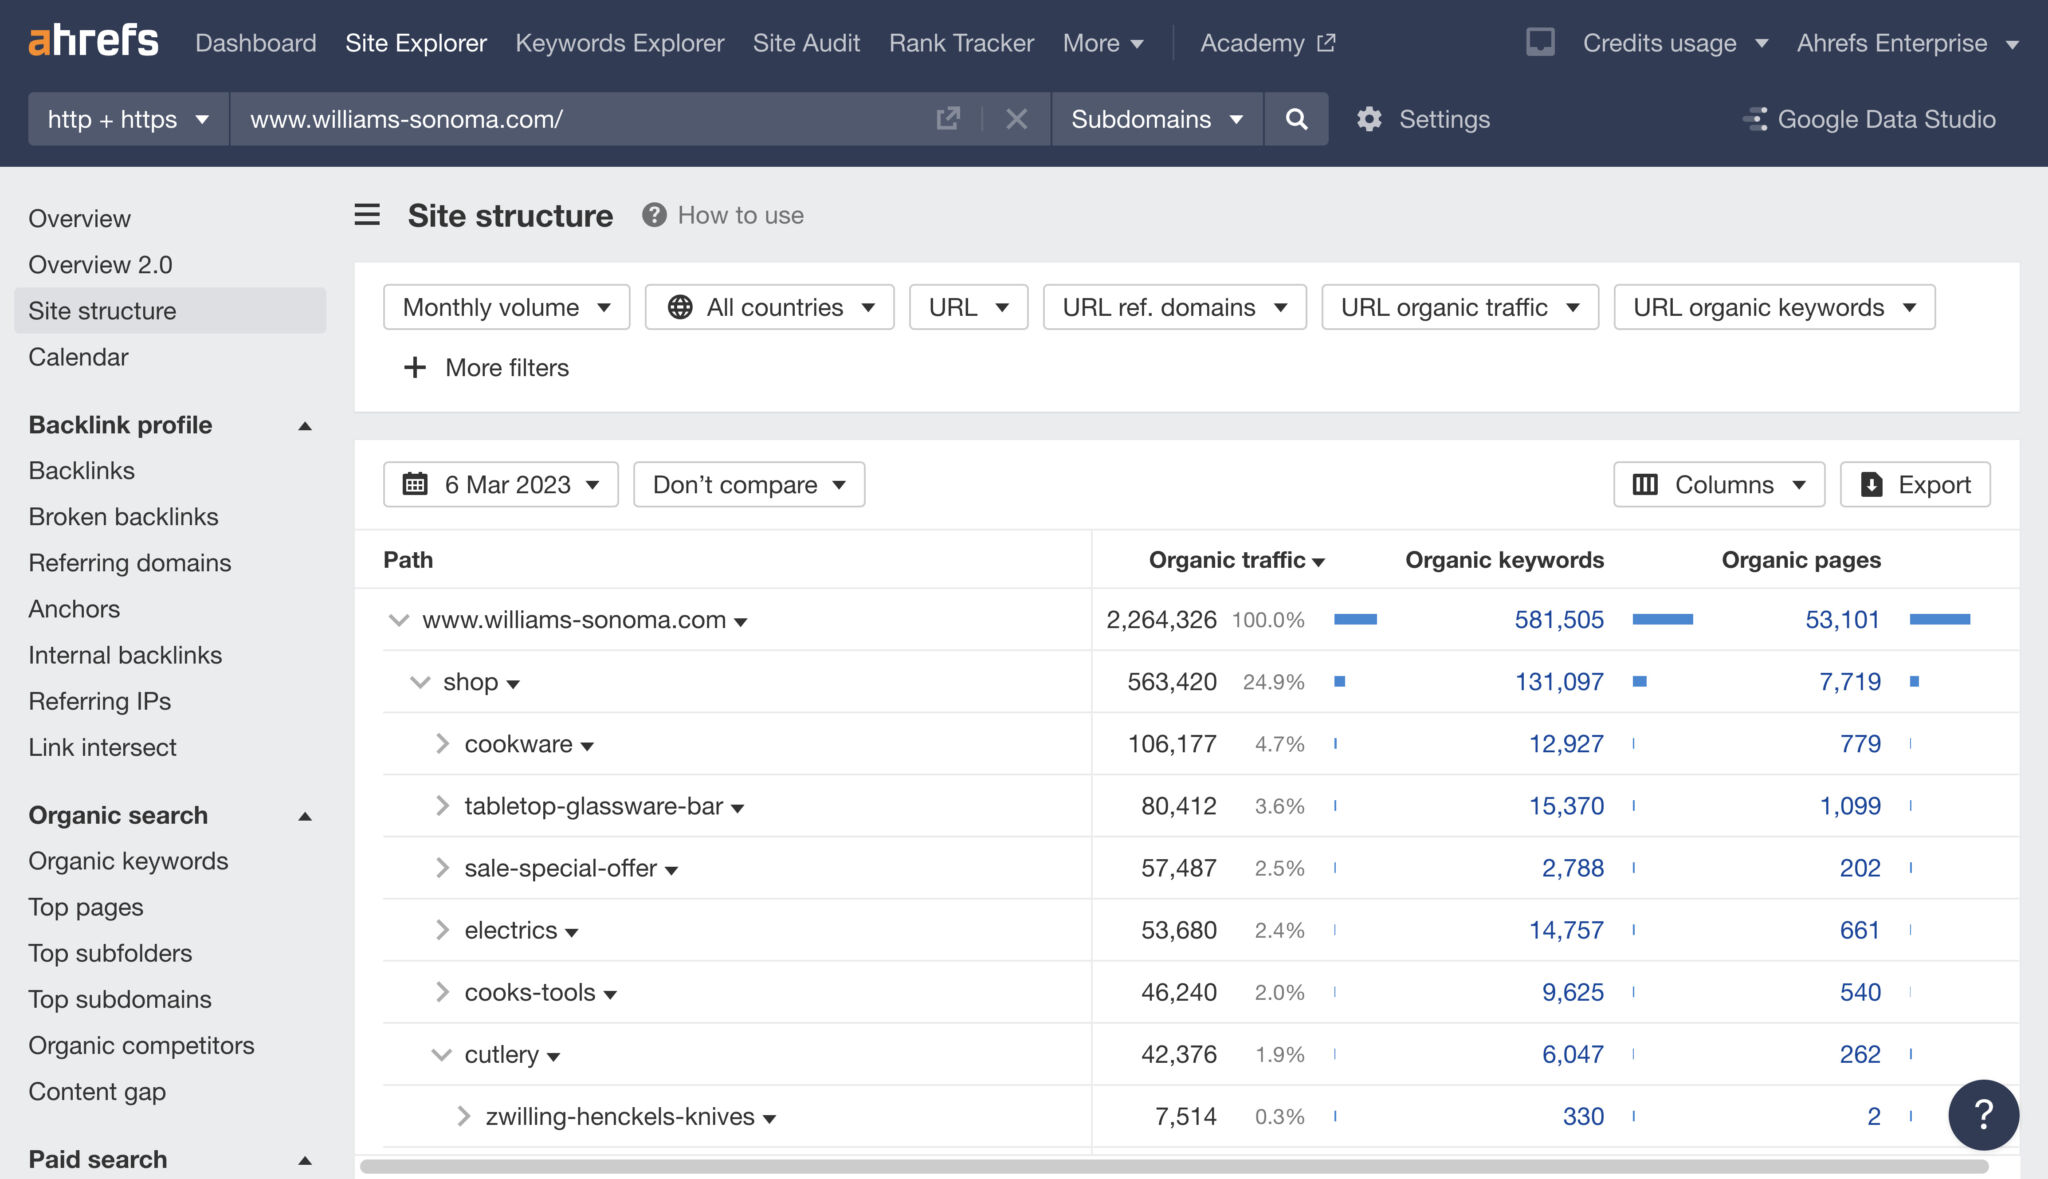
Task: Open the All countries filter
Action: (x=768, y=307)
